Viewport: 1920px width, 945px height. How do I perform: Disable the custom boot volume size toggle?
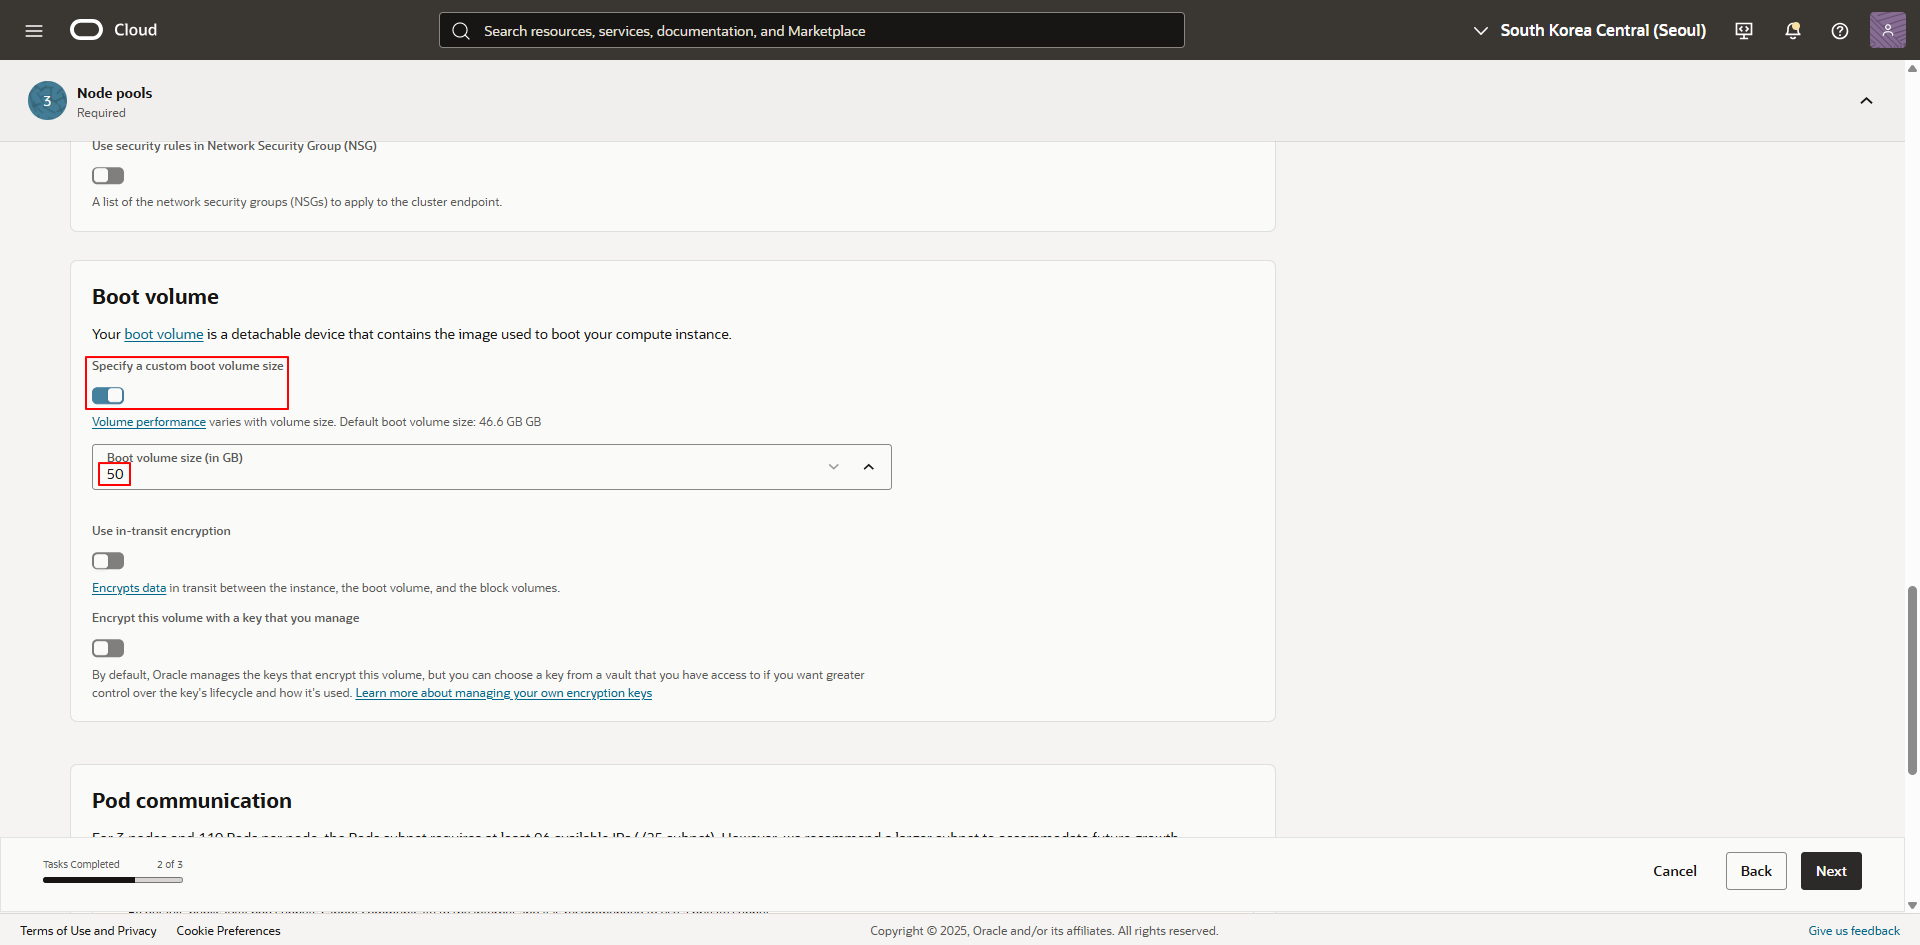coord(108,396)
